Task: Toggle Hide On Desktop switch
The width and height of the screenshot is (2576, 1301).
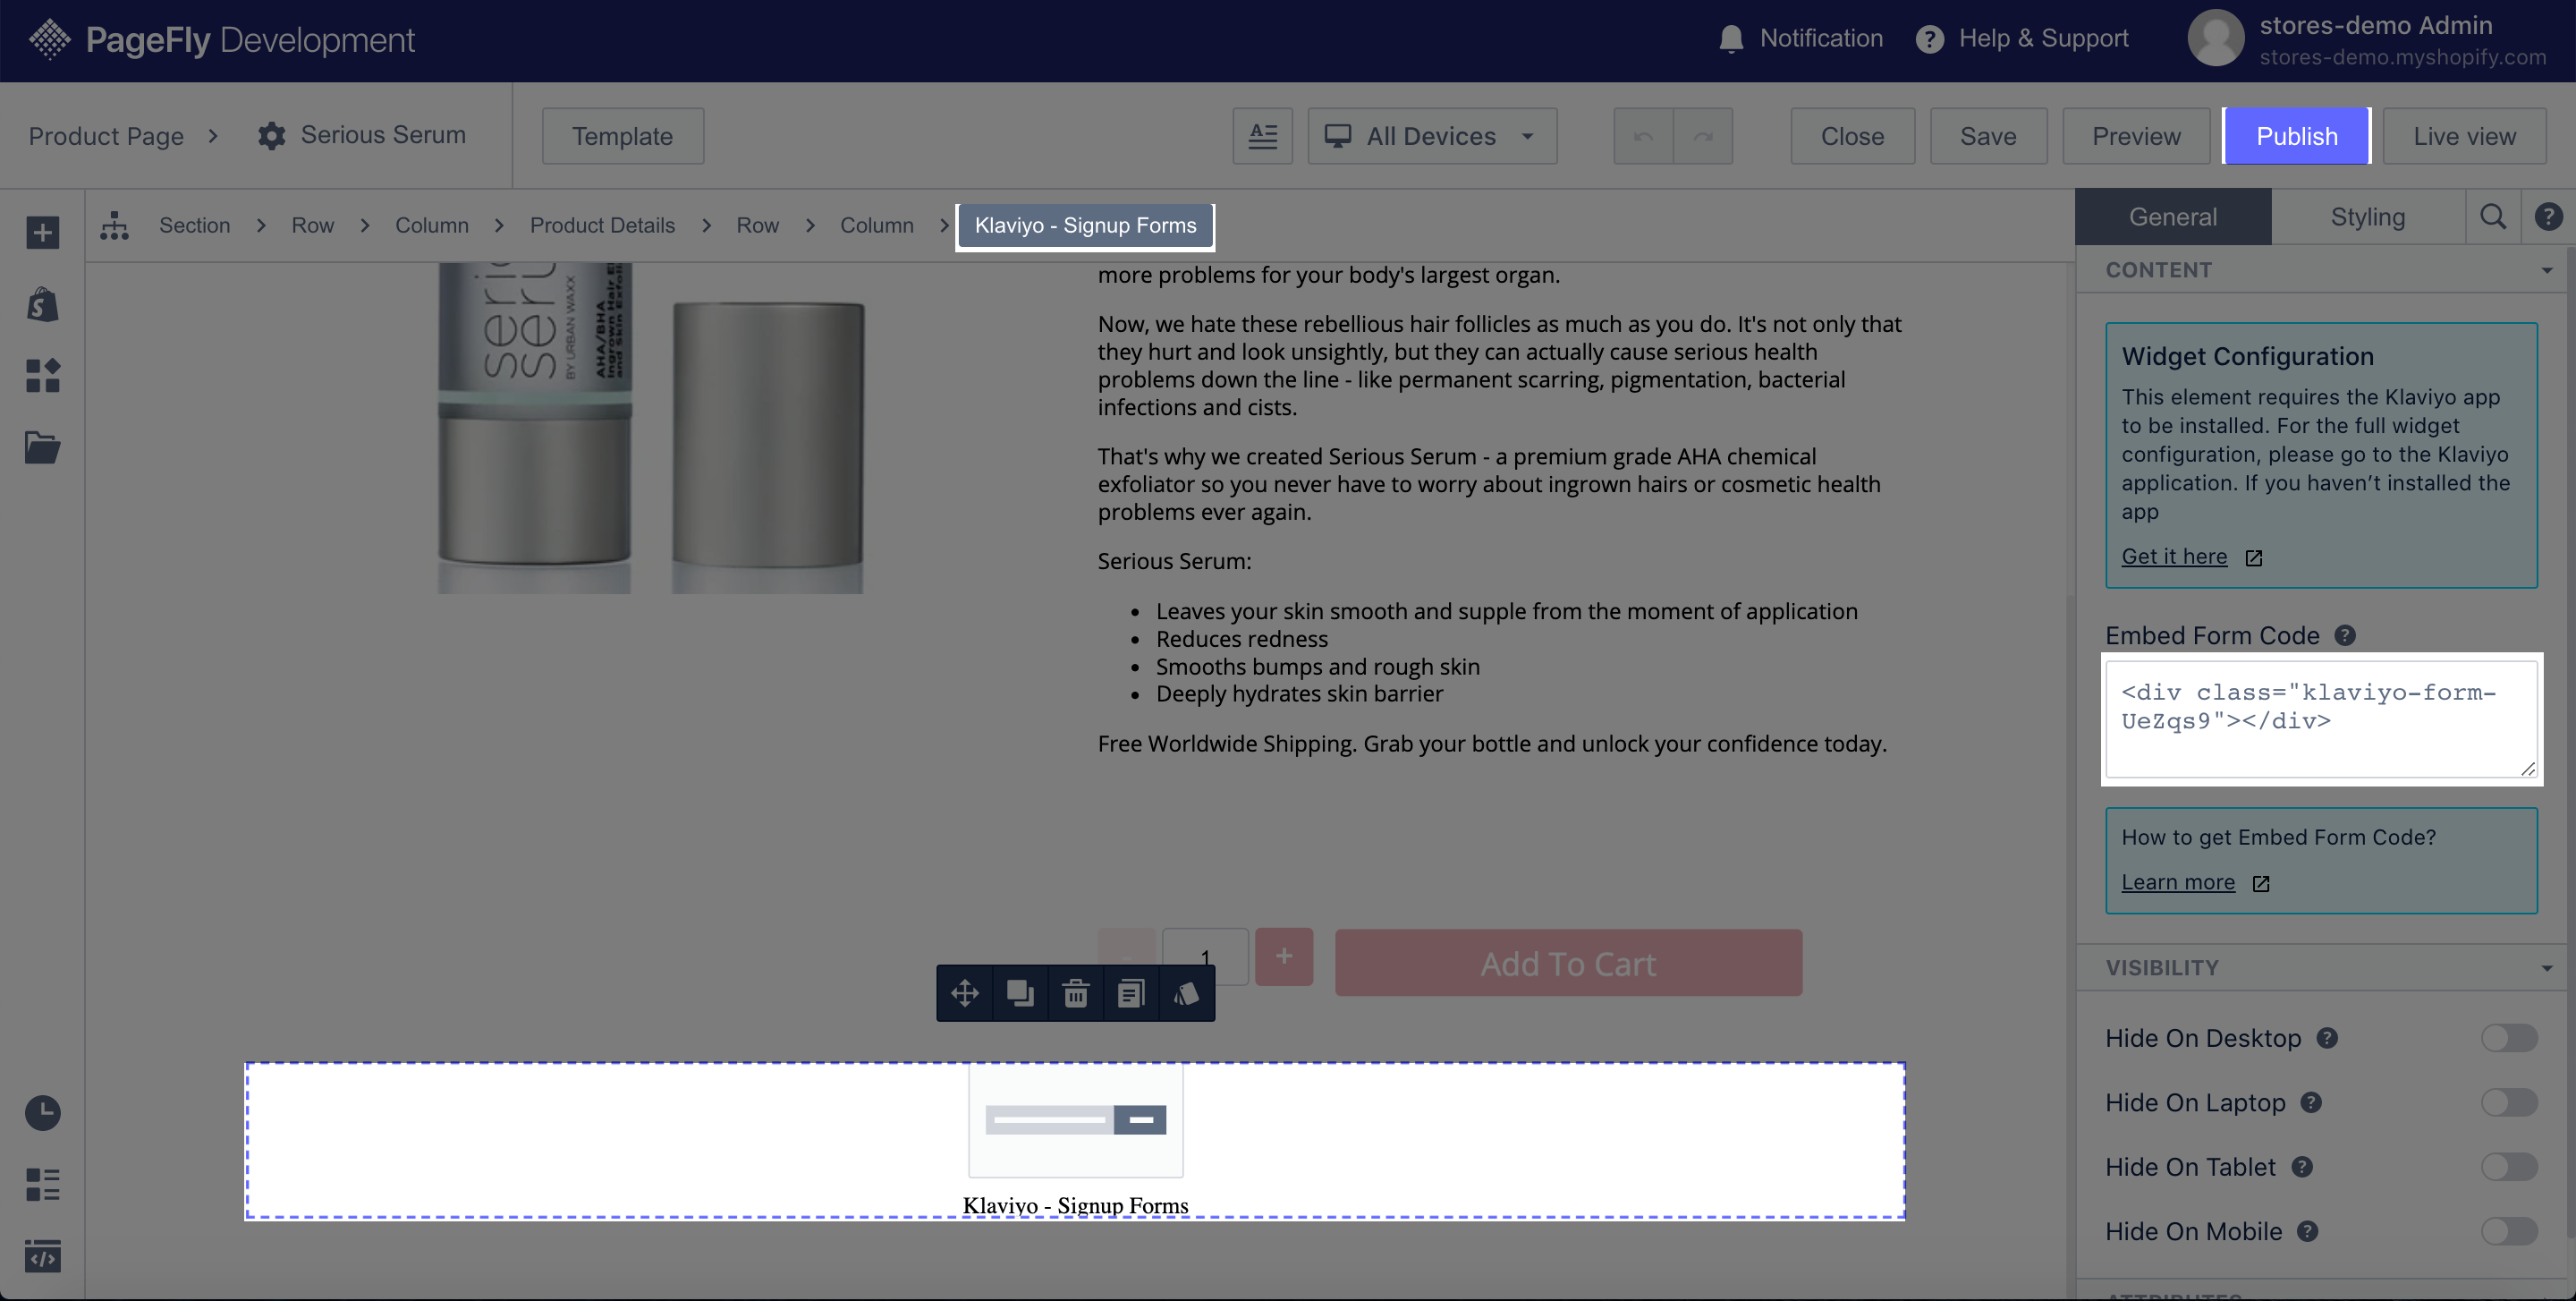Action: click(x=2508, y=1038)
